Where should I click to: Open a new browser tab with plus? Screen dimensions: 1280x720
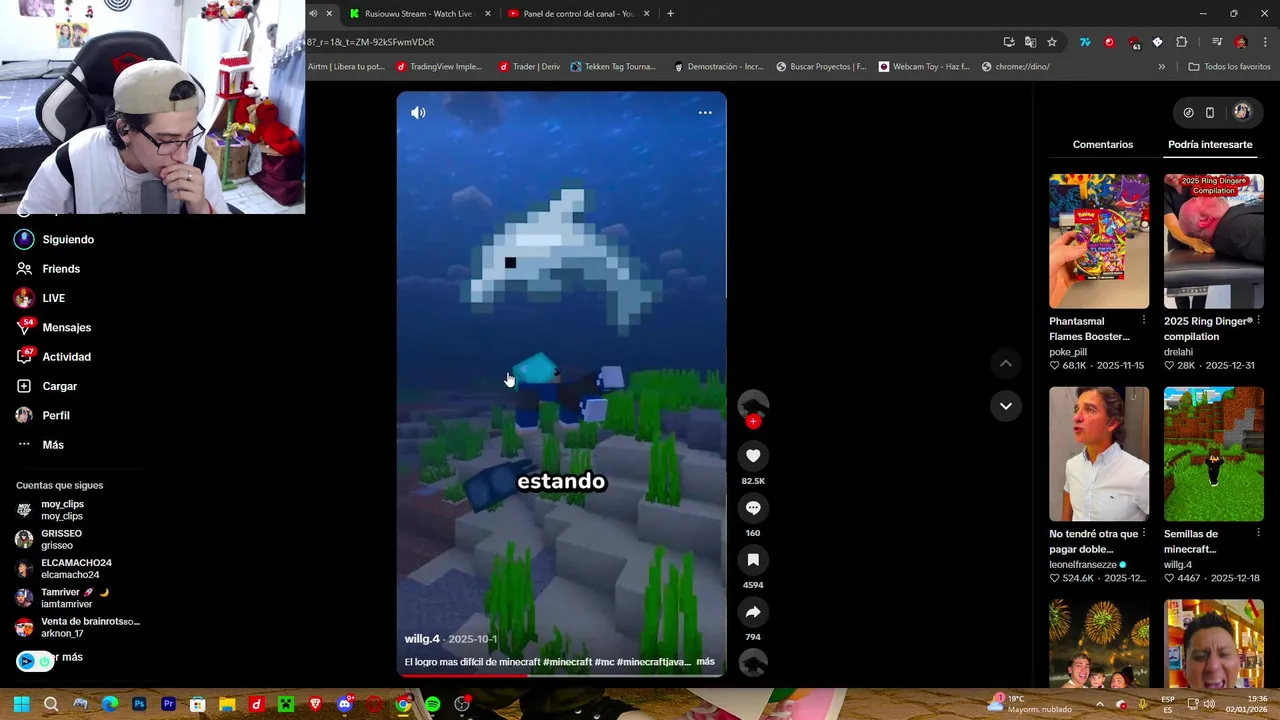coord(670,14)
